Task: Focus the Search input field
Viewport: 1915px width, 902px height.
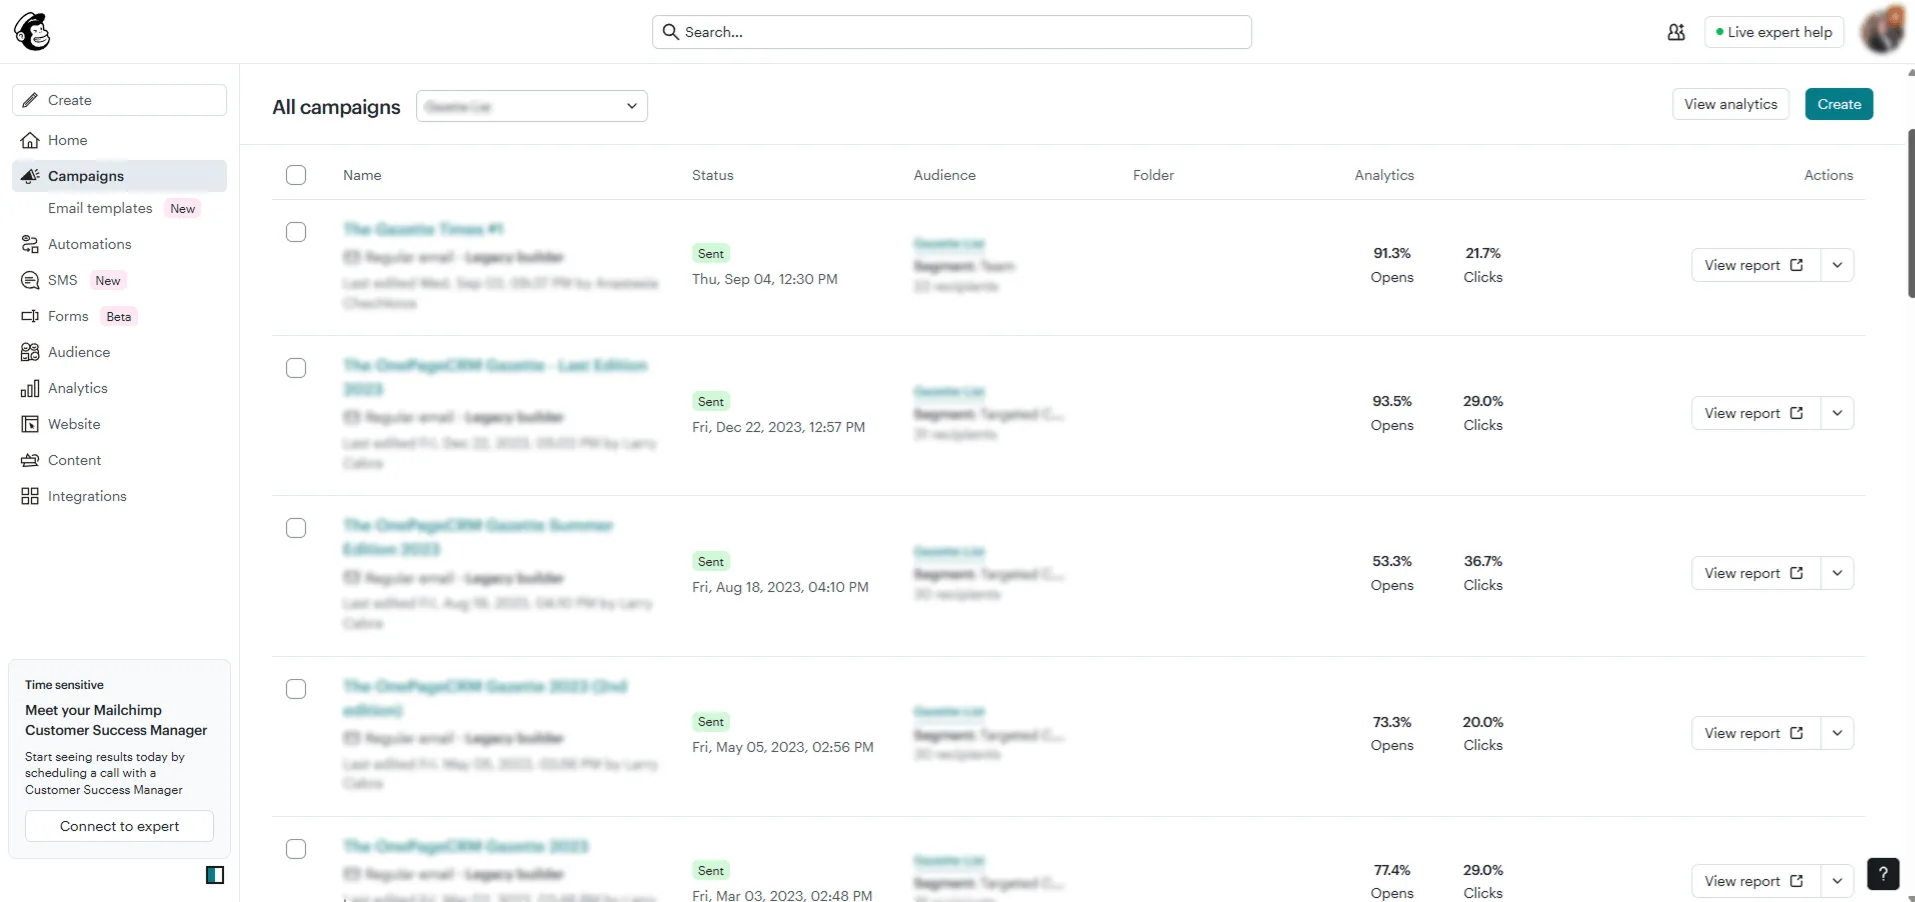Action: [952, 32]
